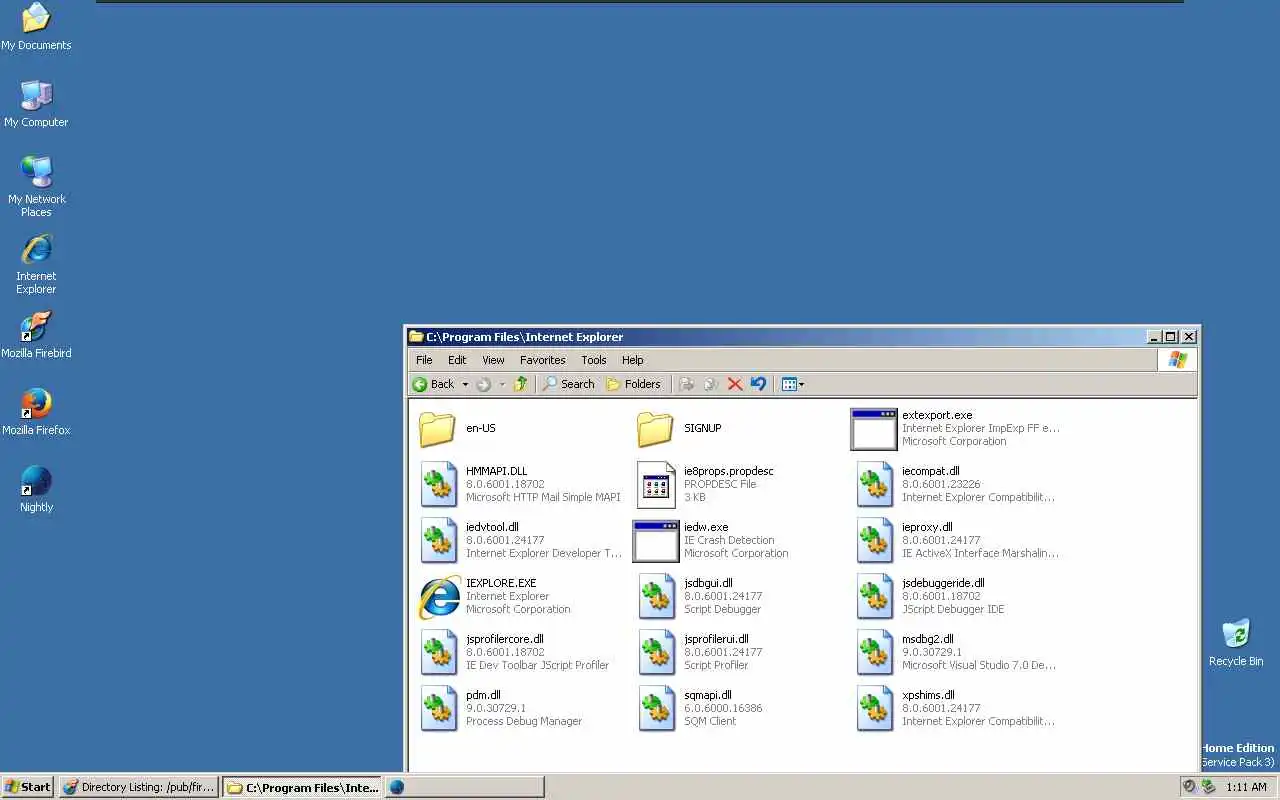Click the msdbg2.dll file name
1280x800 pixels.
[928, 639]
